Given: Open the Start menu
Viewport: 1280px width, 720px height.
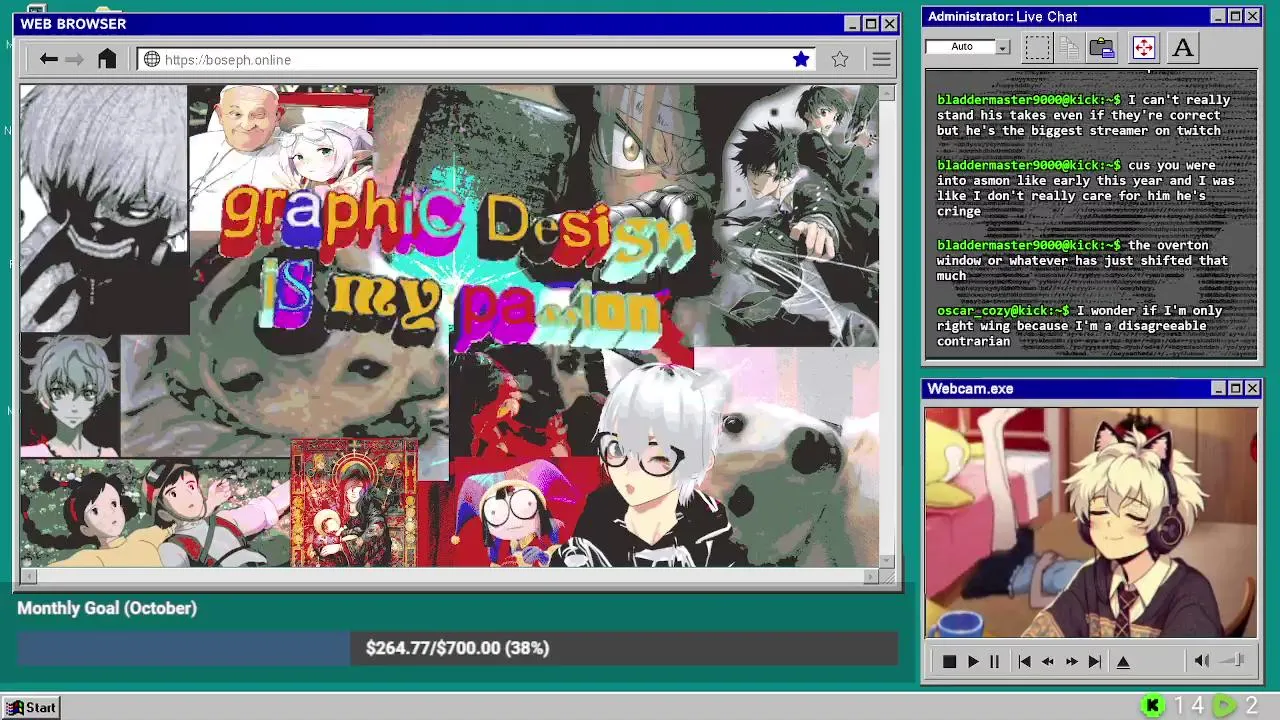Looking at the screenshot, I should pos(31,707).
